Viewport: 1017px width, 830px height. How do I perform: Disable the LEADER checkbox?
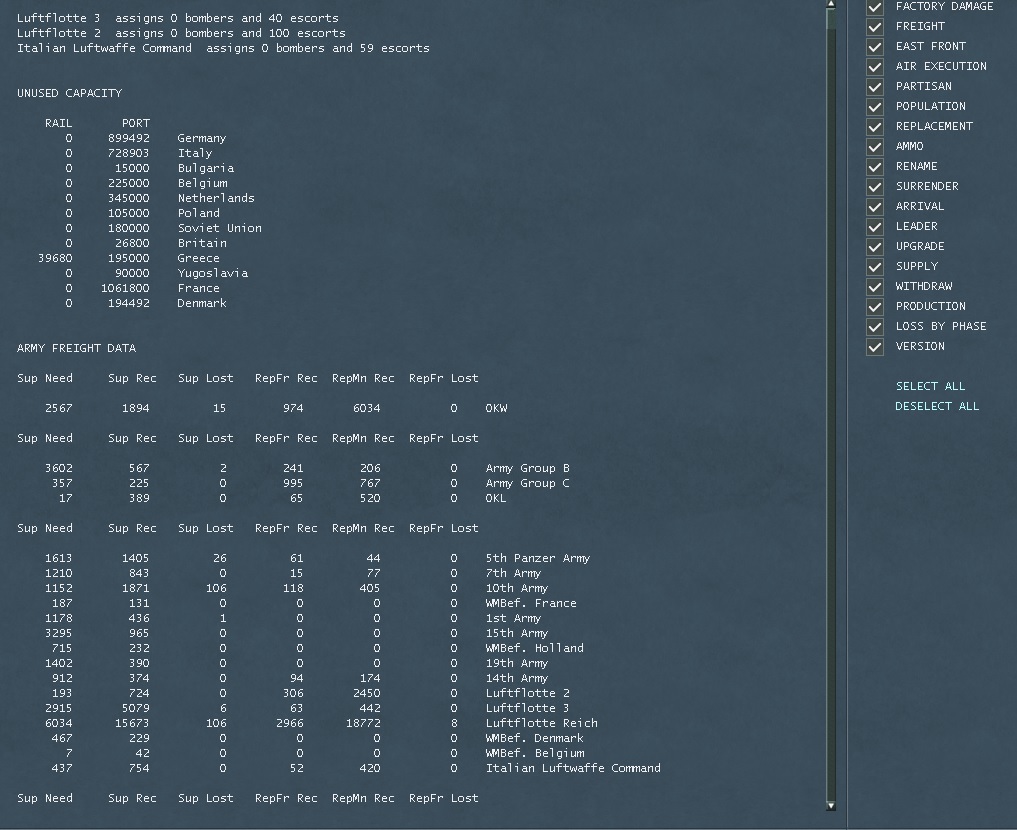click(x=875, y=227)
